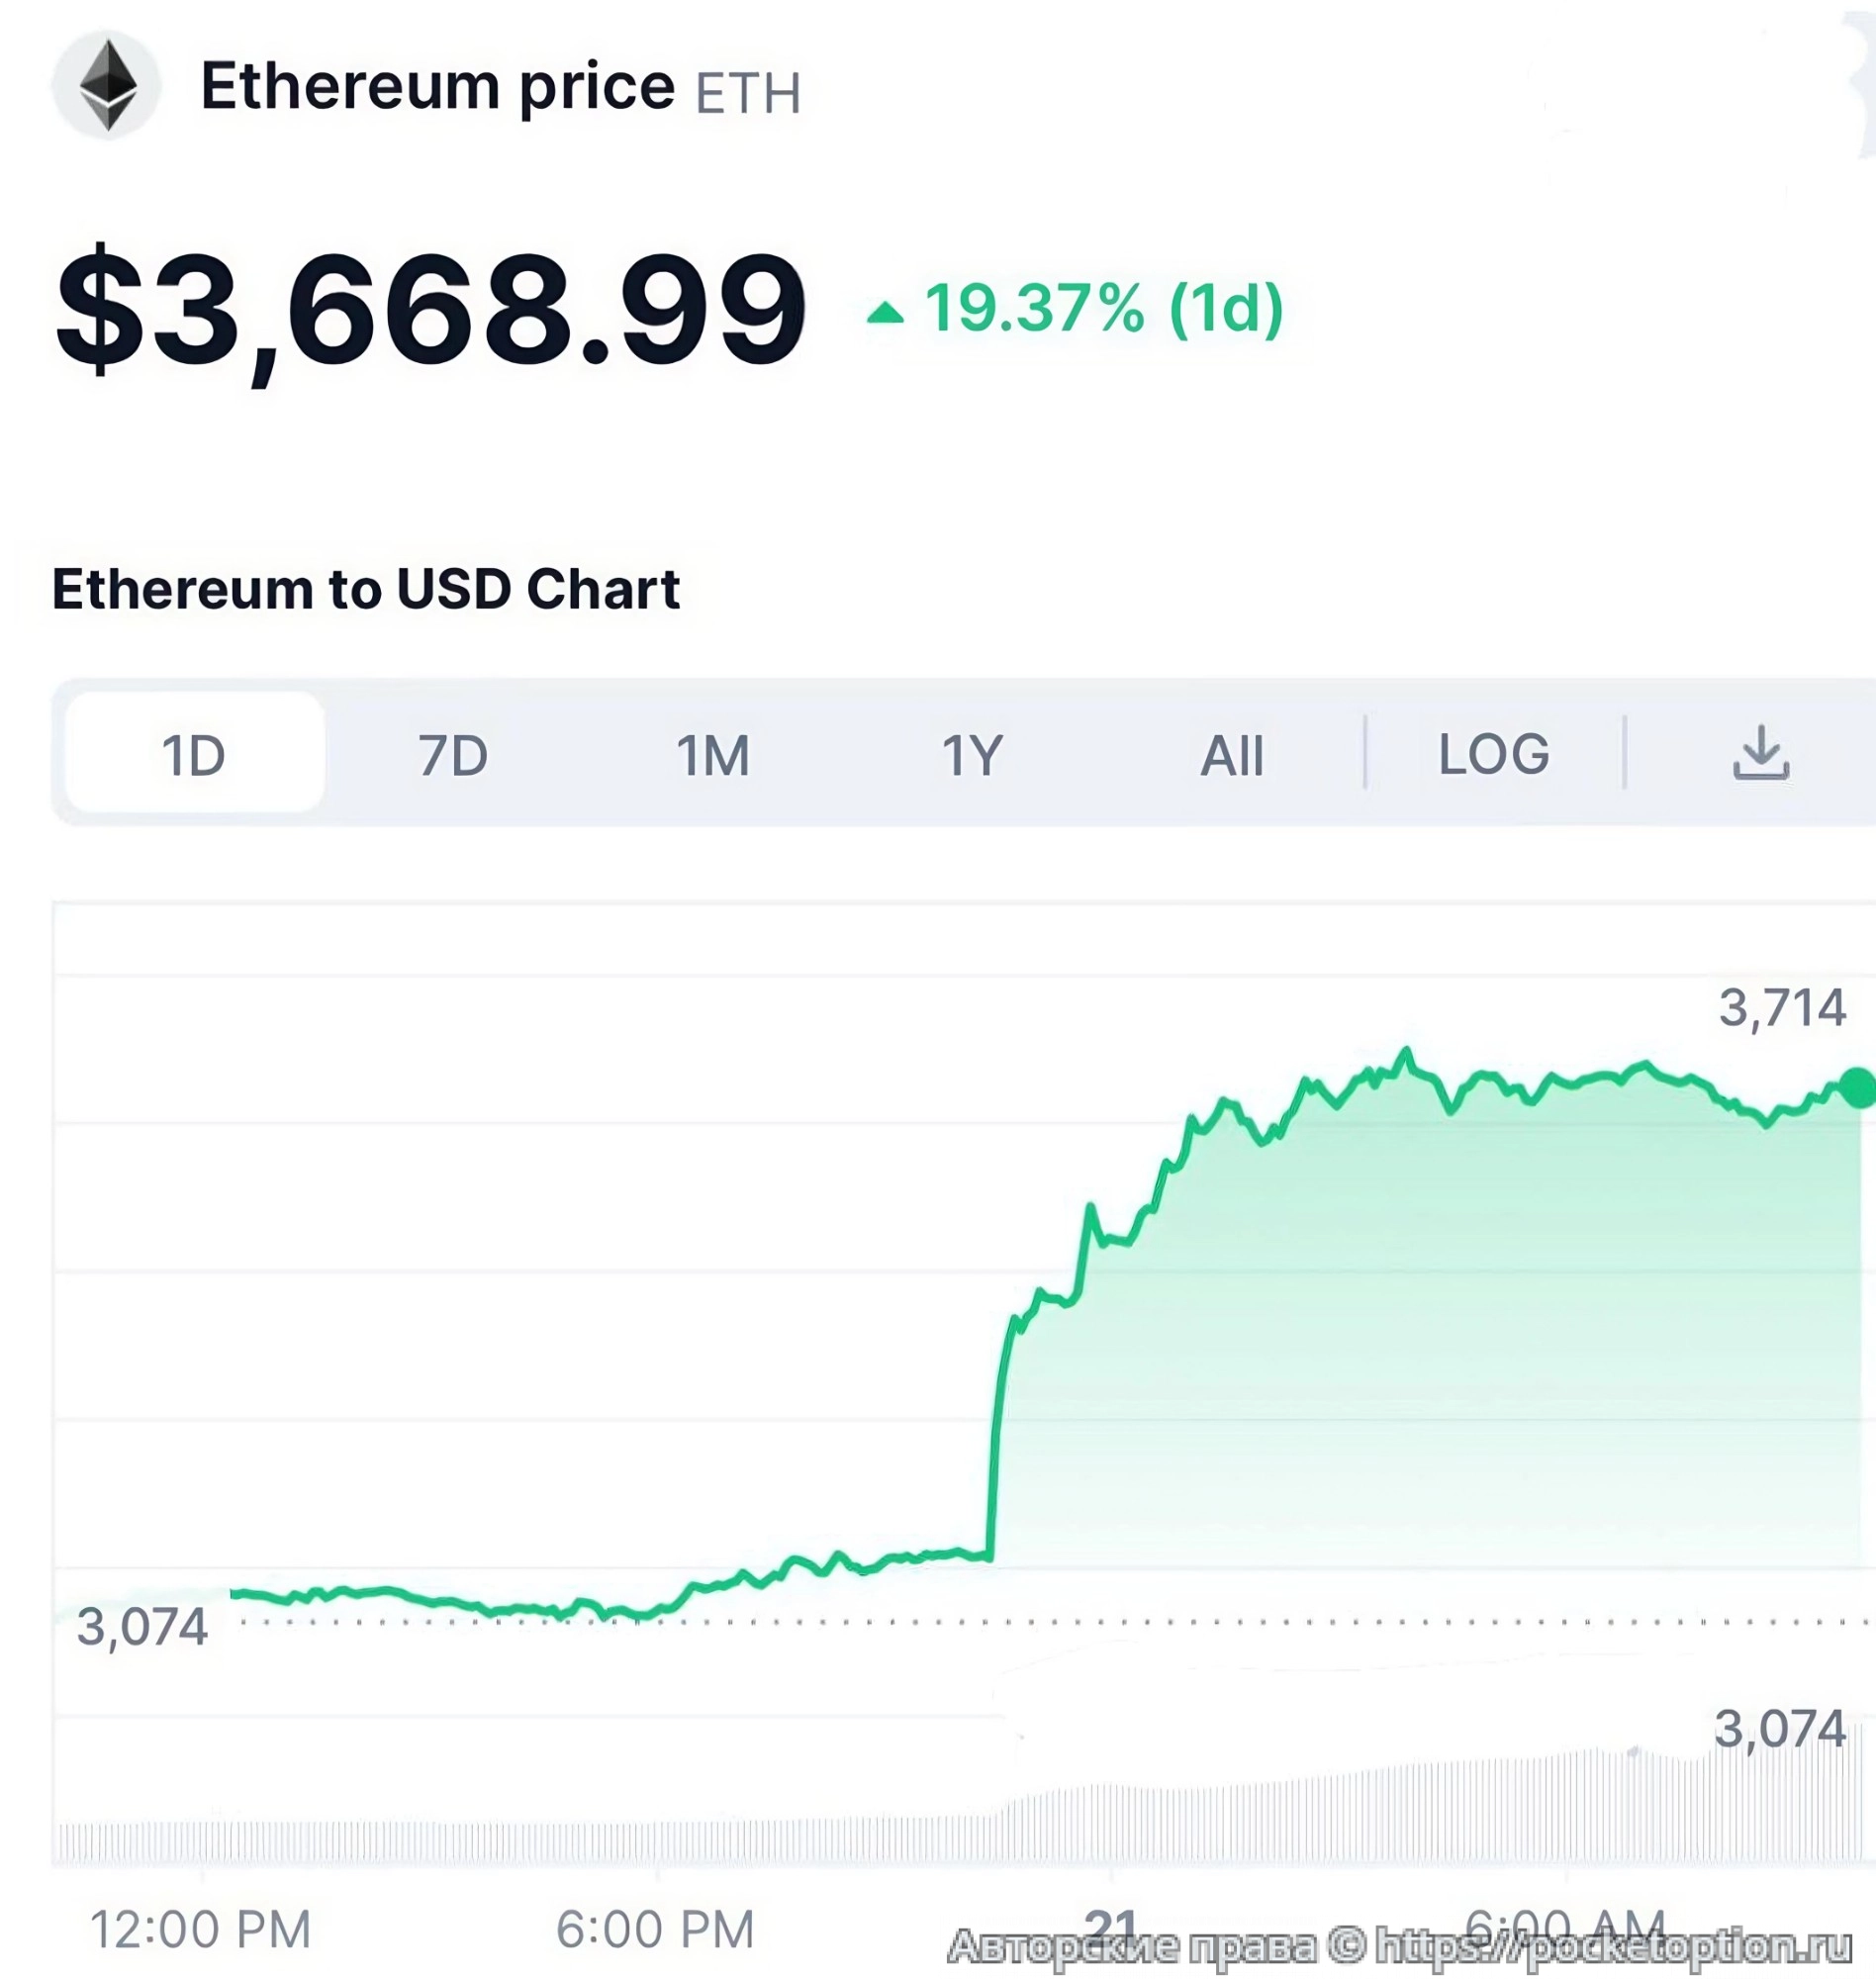1876x1979 pixels.
Task: Click the "Ethereum to USD Chart" heading
Action: click(366, 588)
